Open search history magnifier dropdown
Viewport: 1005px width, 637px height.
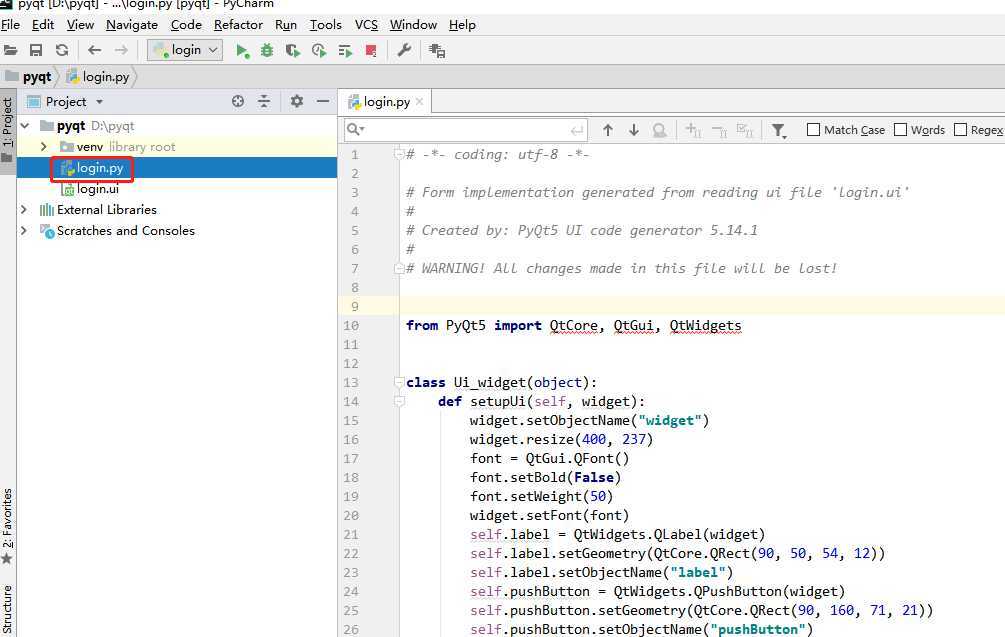[355, 129]
